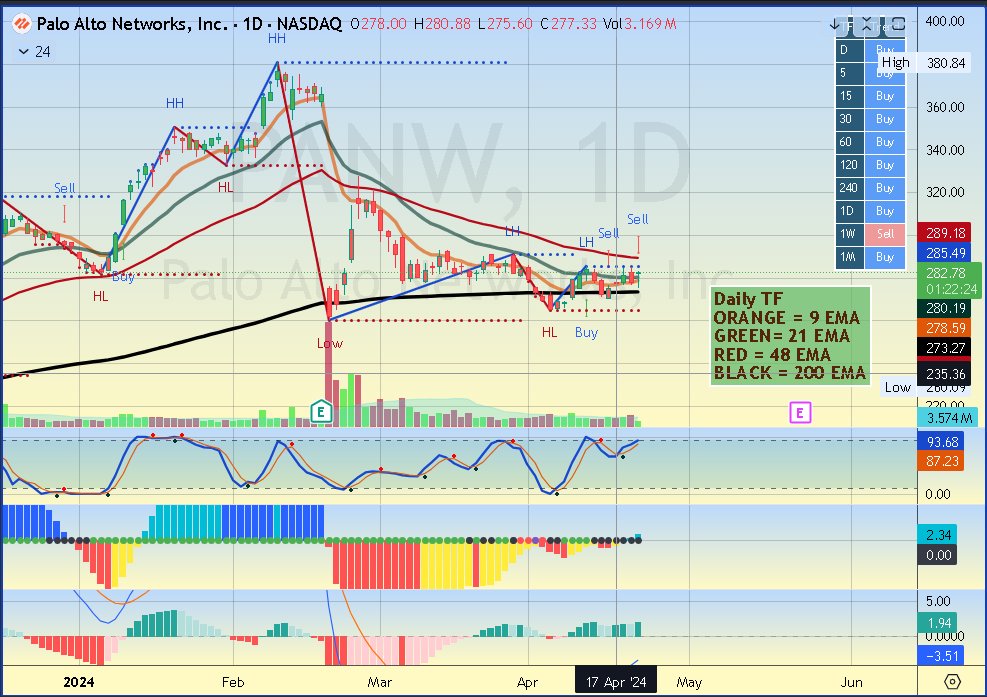Click the RED = 48 EMA legend line
987x697 pixels.
(772, 354)
